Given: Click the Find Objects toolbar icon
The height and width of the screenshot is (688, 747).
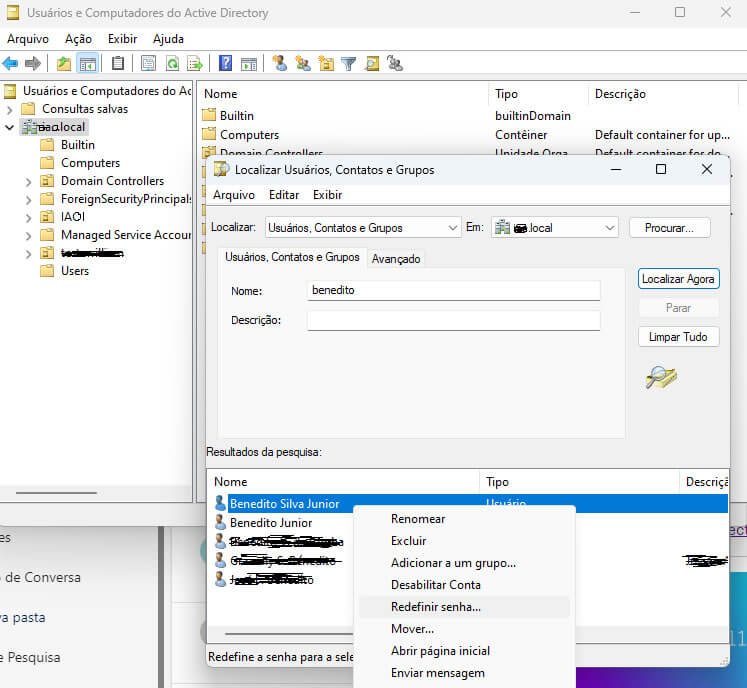Looking at the screenshot, I should click(372, 63).
